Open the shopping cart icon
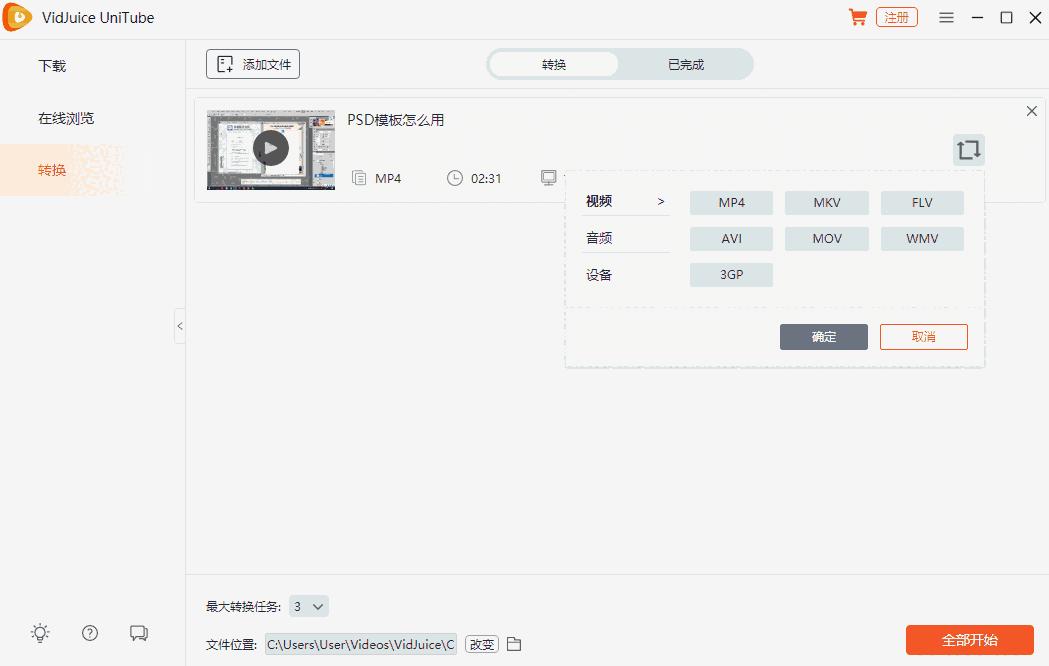 click(x=857, y=17)
